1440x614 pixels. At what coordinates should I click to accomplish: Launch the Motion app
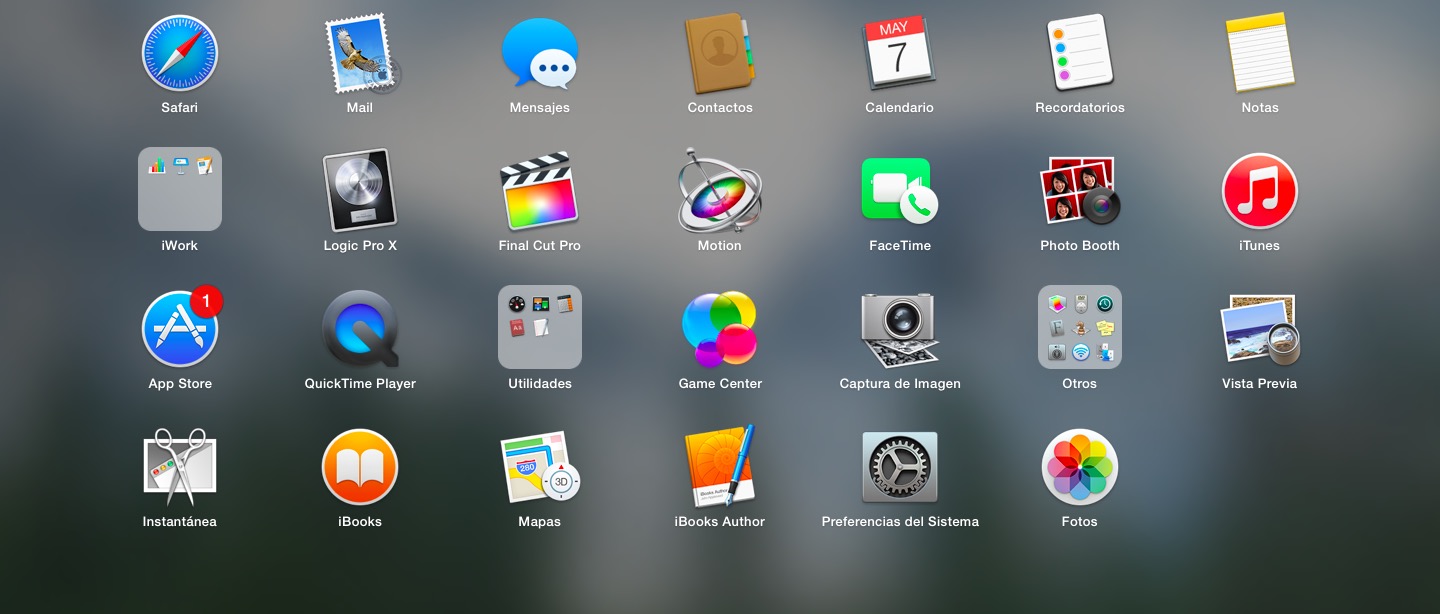[720, 190]
